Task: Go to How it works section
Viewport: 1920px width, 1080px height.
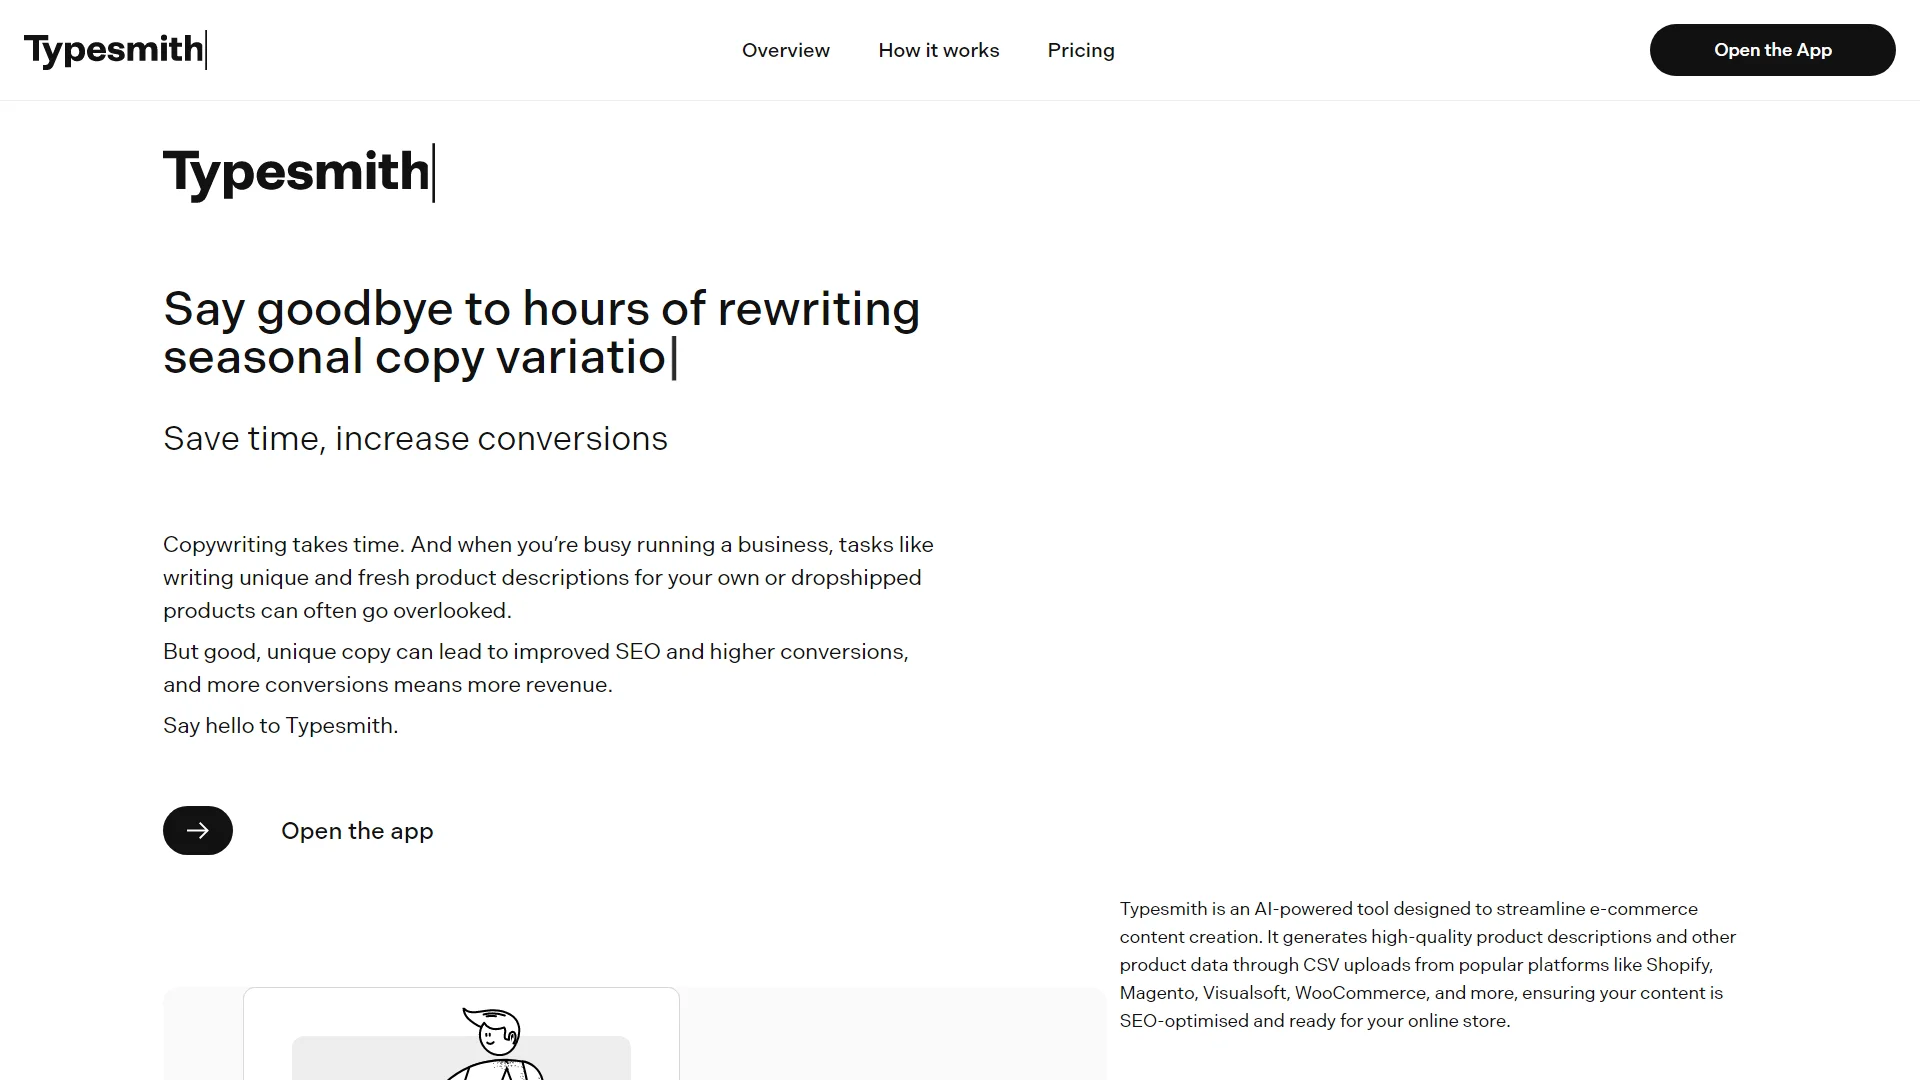Action: 938,50
